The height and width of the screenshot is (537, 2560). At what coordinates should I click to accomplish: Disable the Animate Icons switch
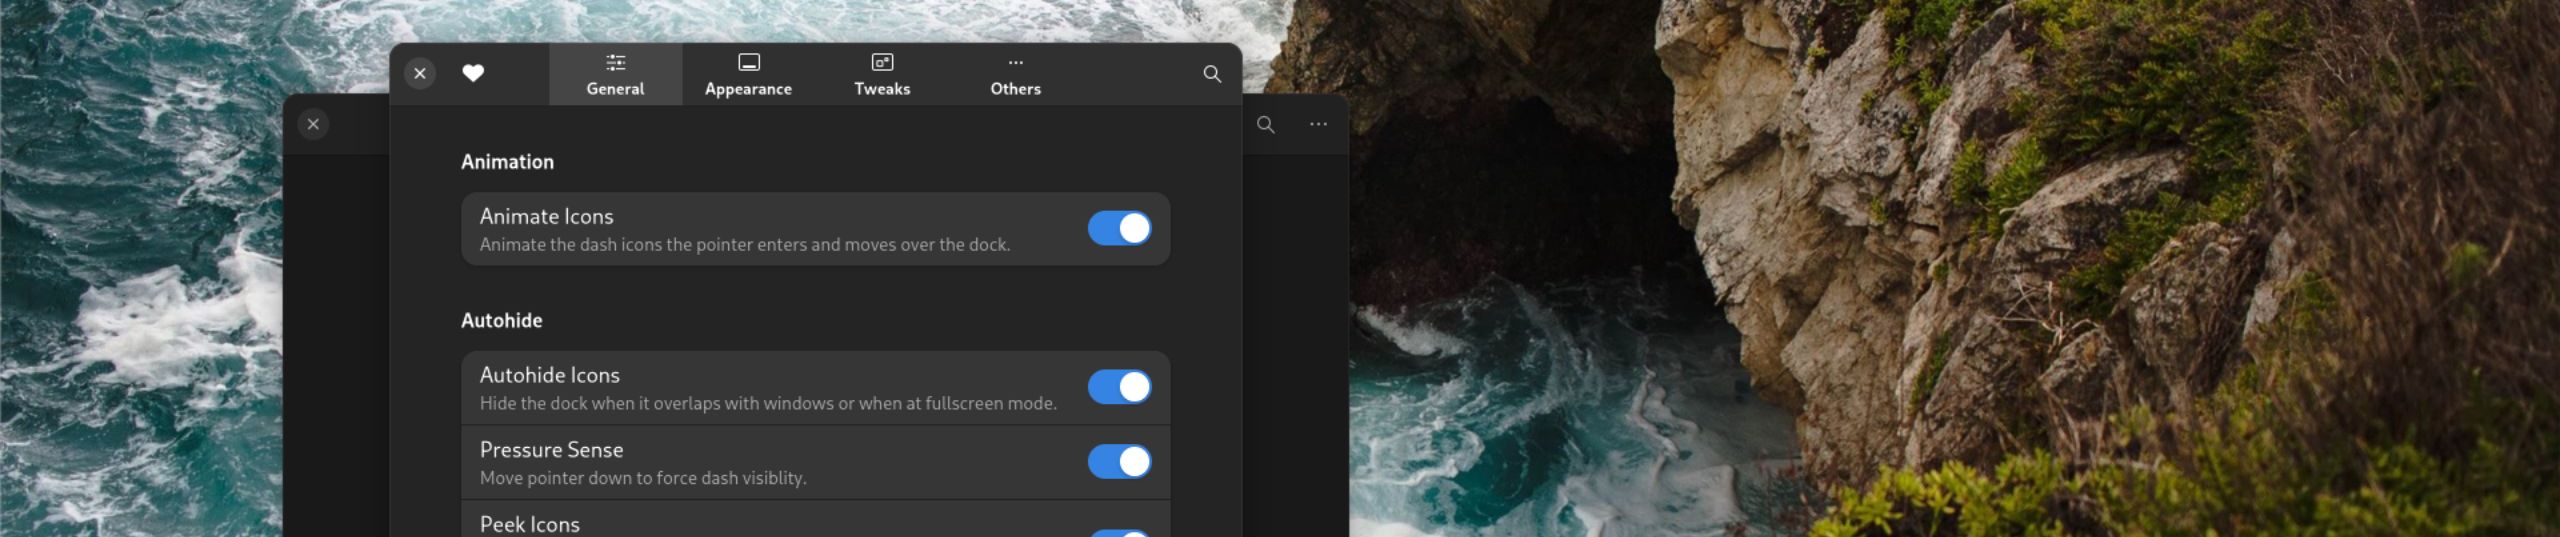click(x=1119, y=228)
